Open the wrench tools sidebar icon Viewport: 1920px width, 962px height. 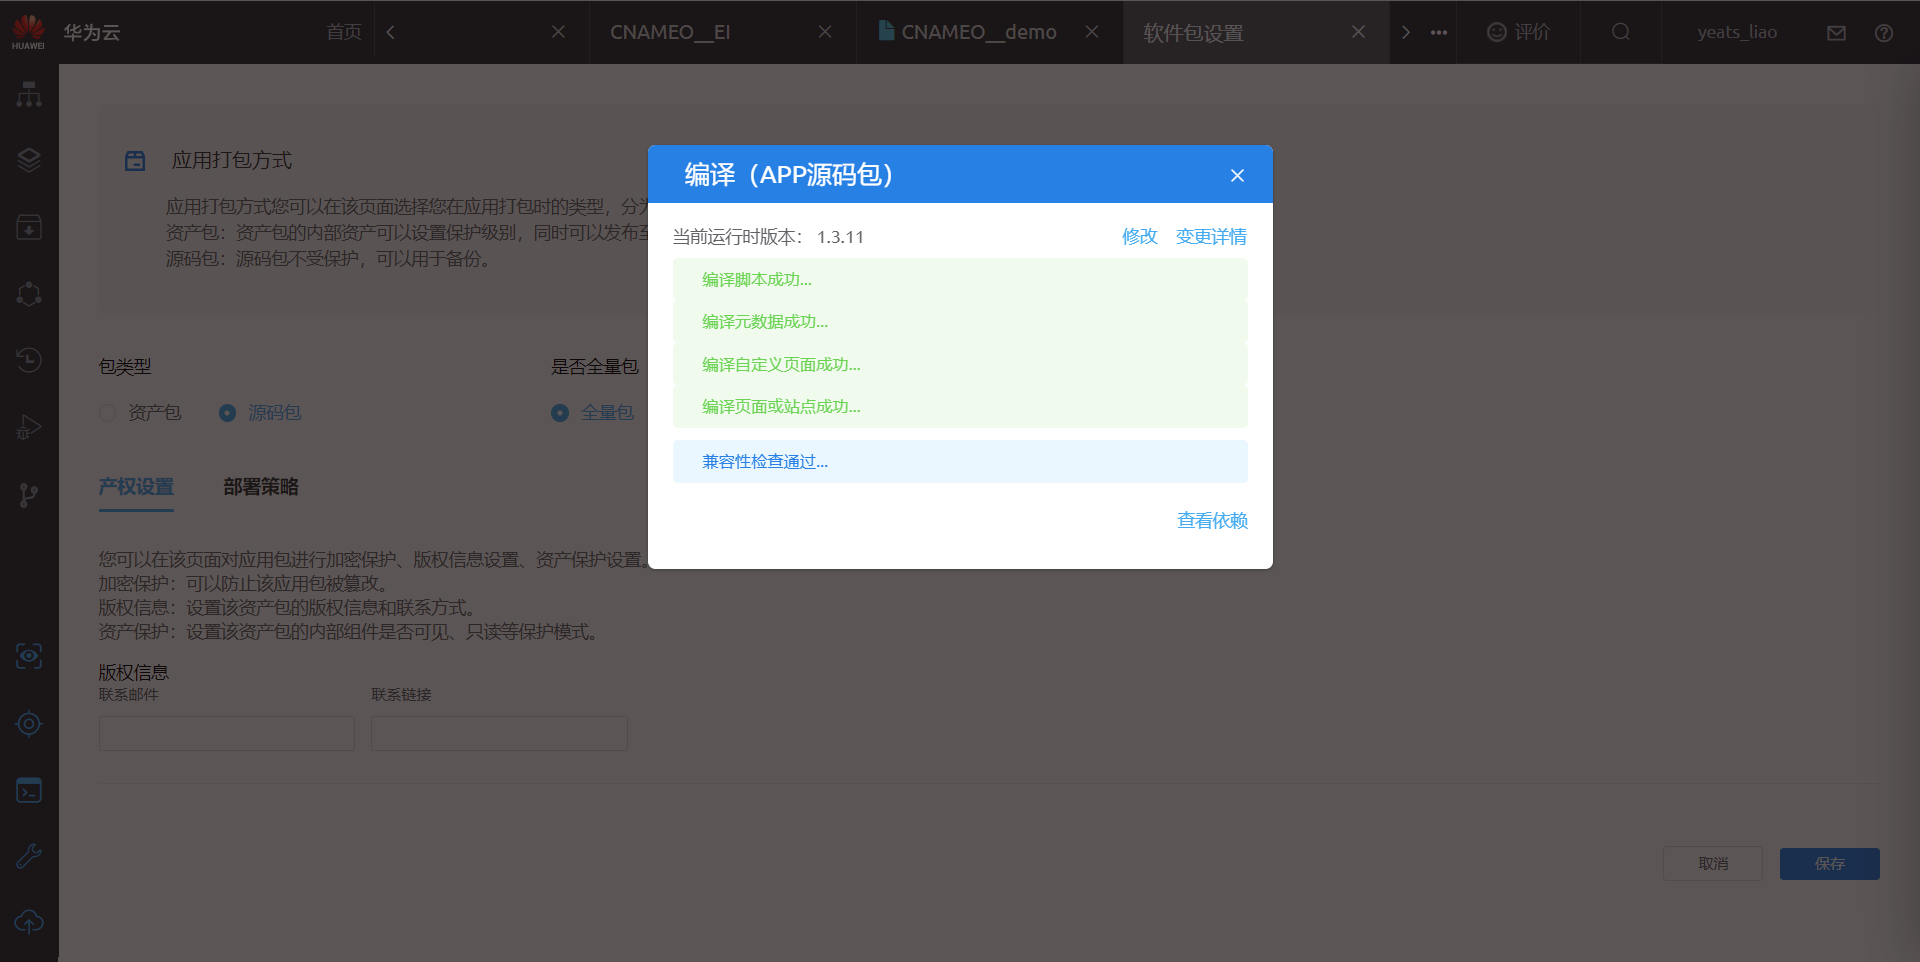[x=29, y=856]
